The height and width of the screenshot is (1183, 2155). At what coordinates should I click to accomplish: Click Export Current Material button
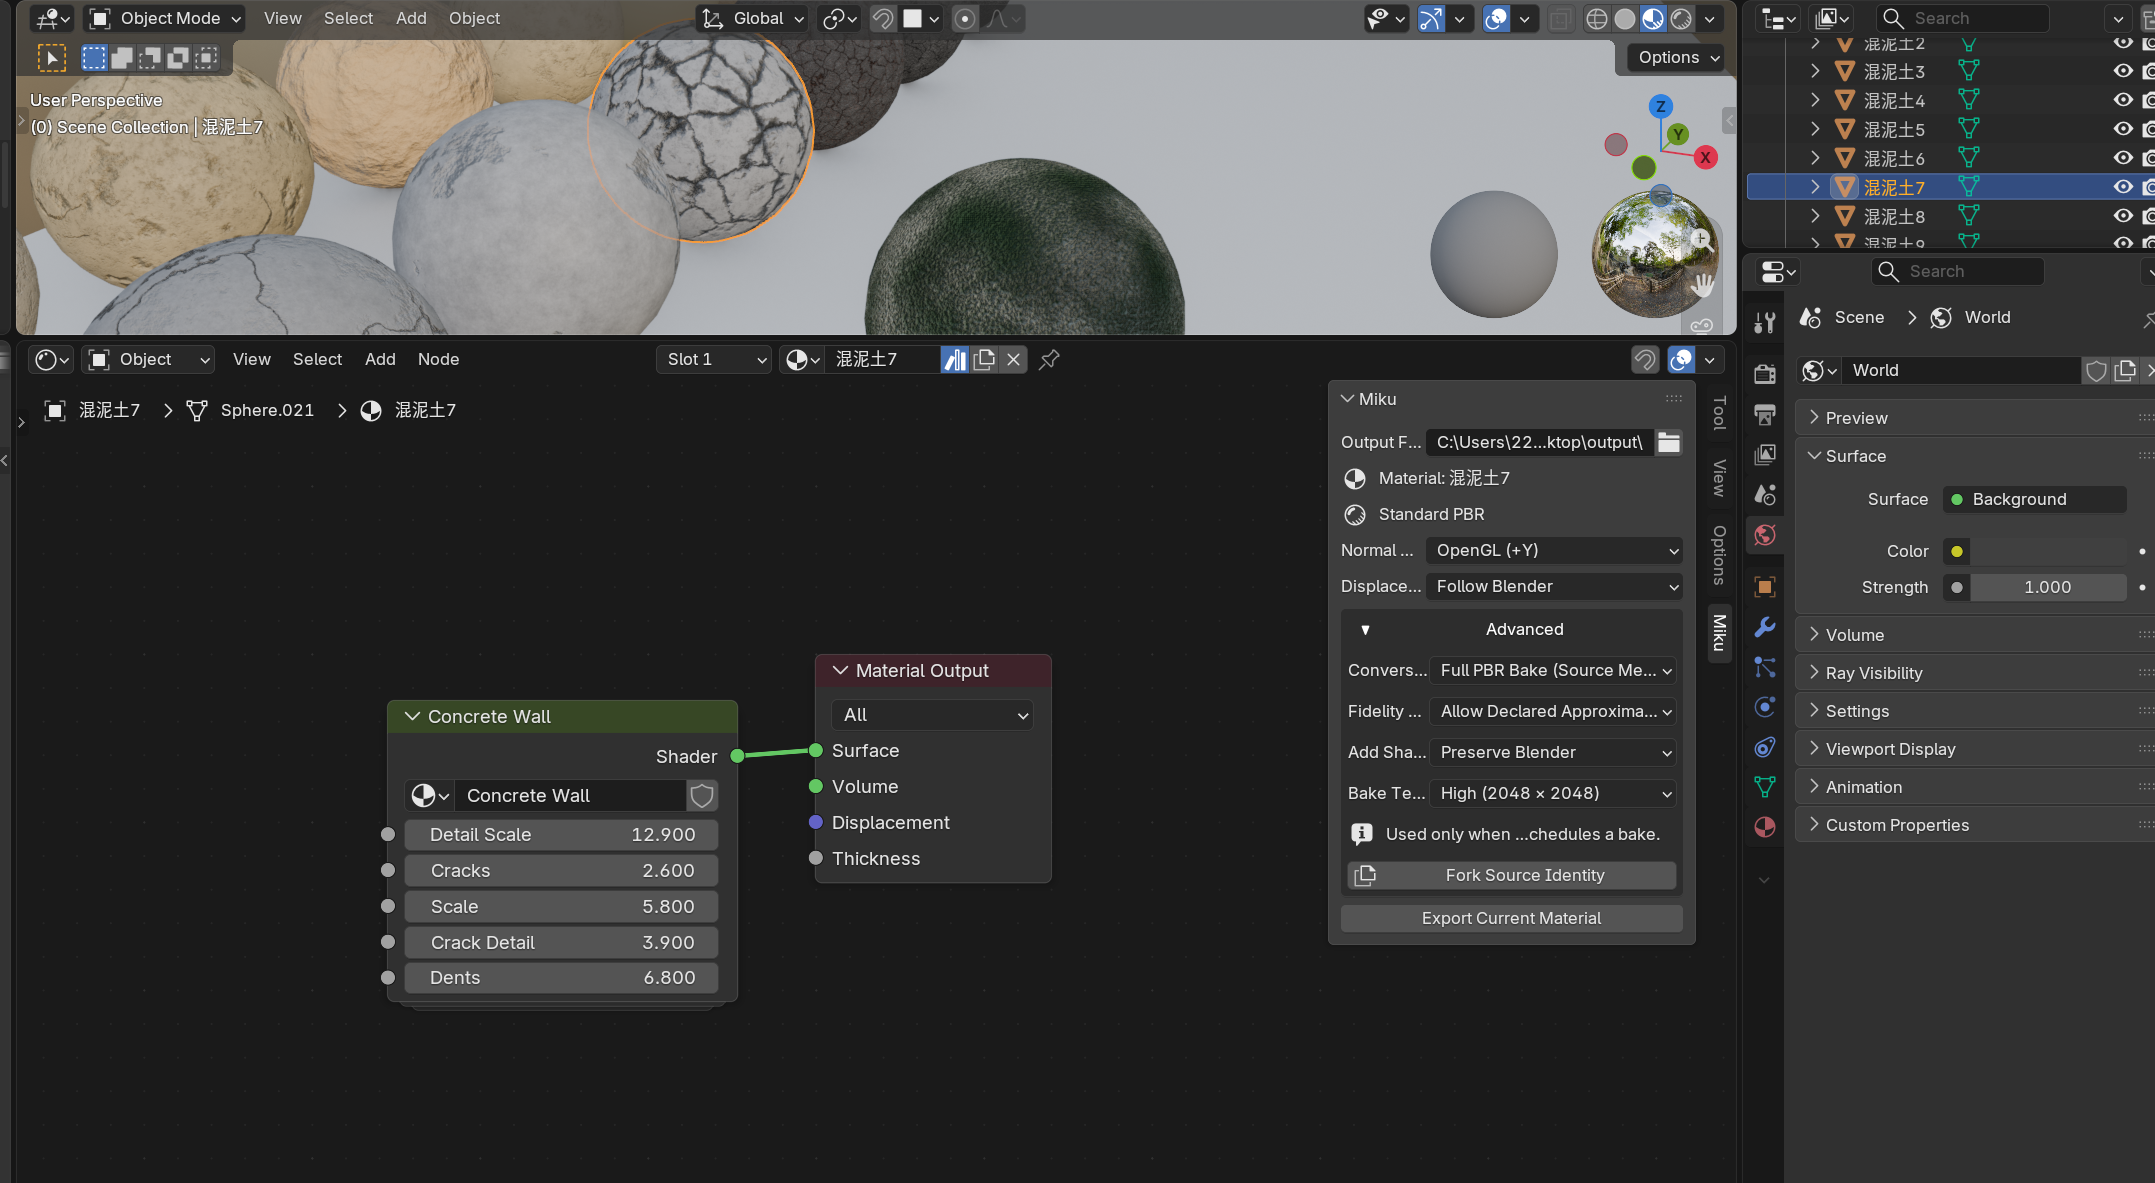[1511, 918]
